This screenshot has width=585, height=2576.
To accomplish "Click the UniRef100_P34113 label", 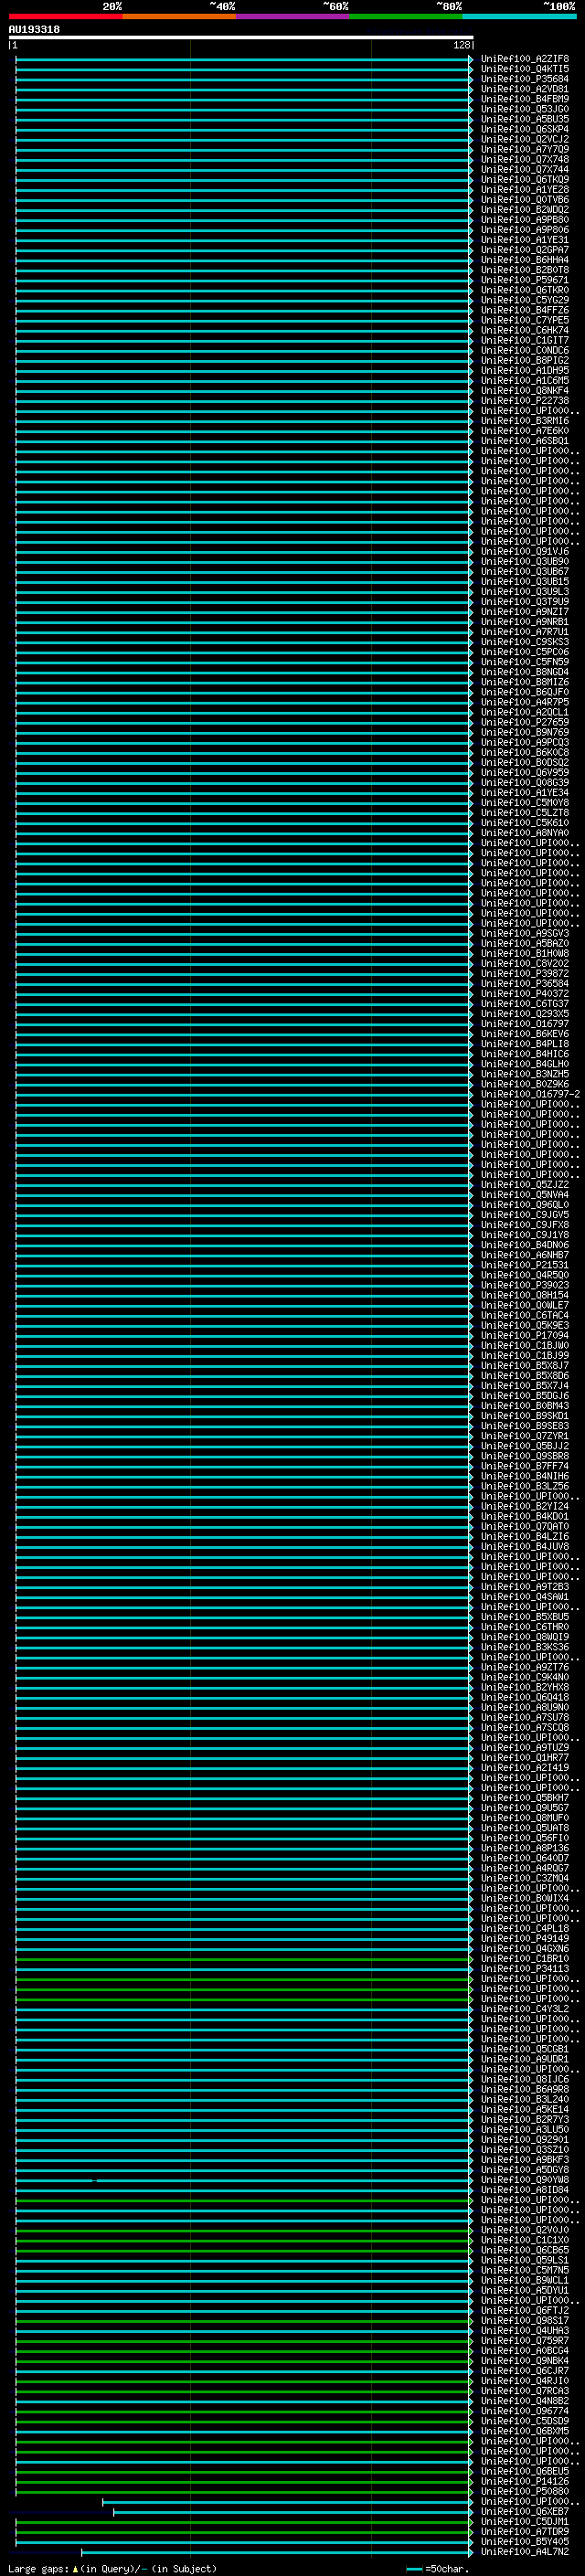I will pos(525,1968).
